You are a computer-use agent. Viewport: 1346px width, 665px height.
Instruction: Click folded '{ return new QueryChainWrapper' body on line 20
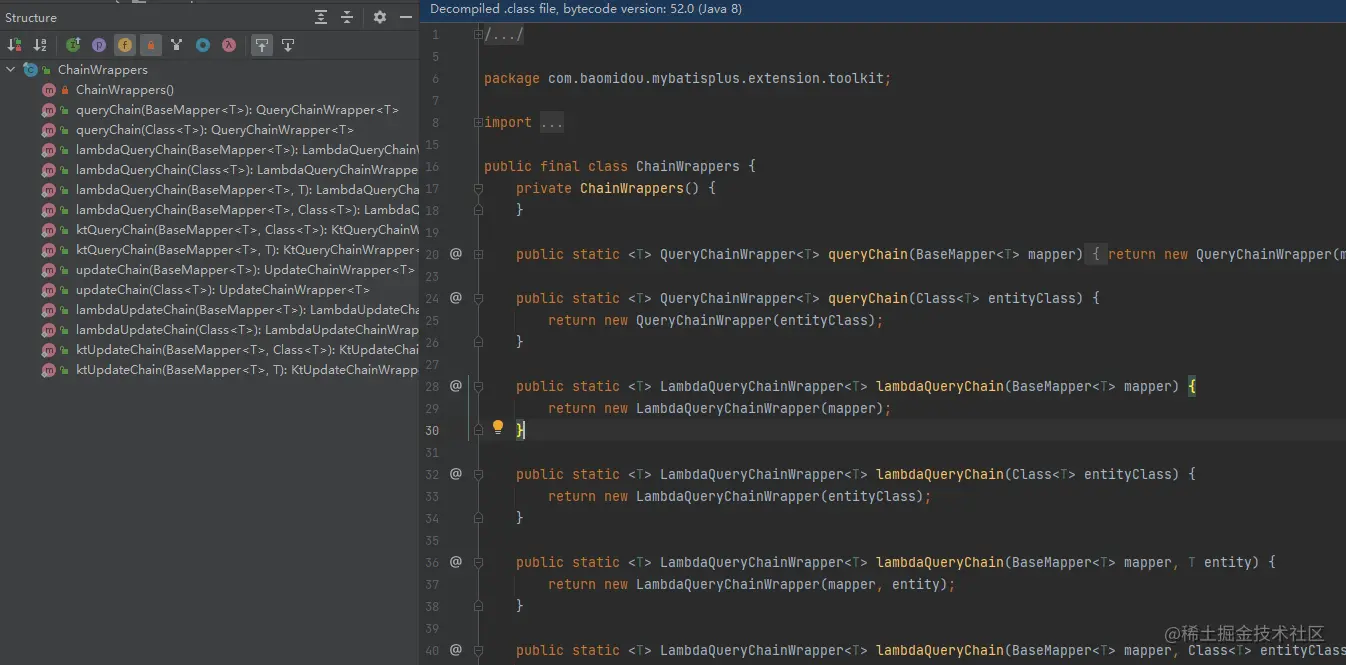pos(1216,254)
